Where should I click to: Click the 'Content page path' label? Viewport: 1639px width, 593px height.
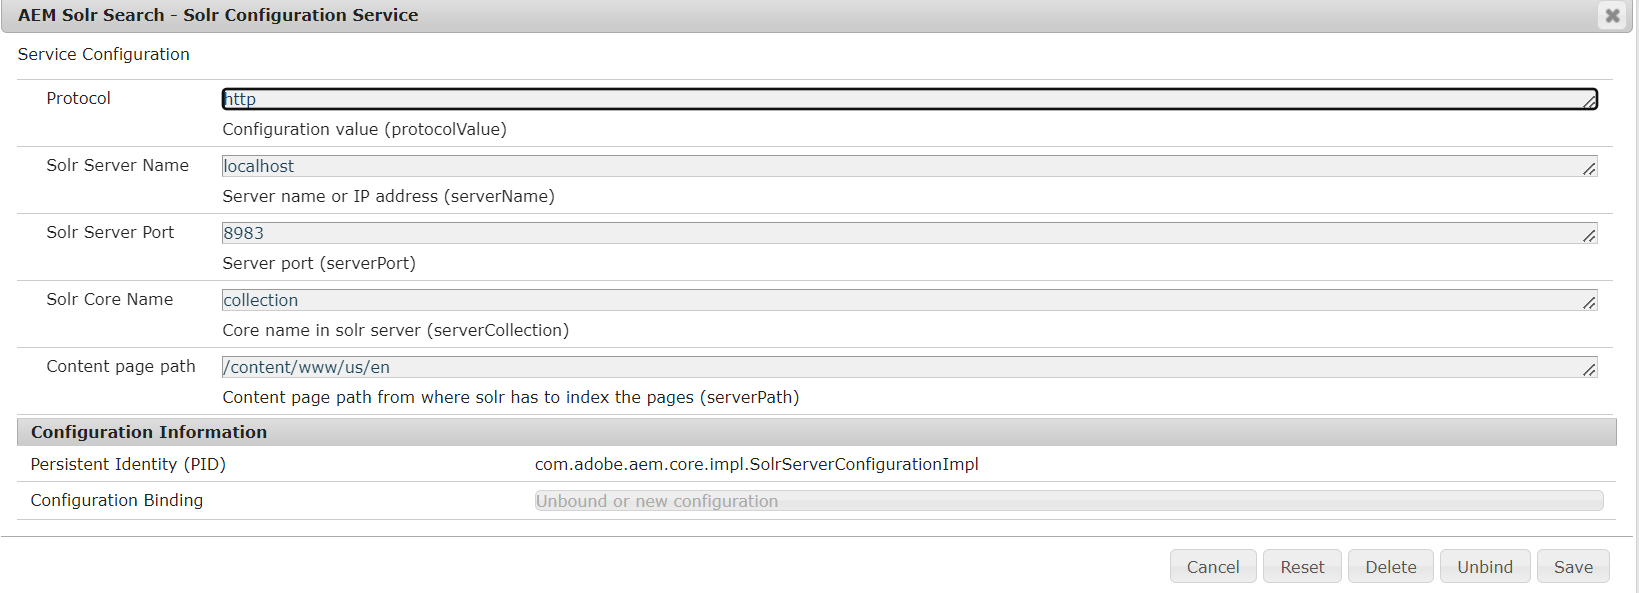[x=121, y=366]
